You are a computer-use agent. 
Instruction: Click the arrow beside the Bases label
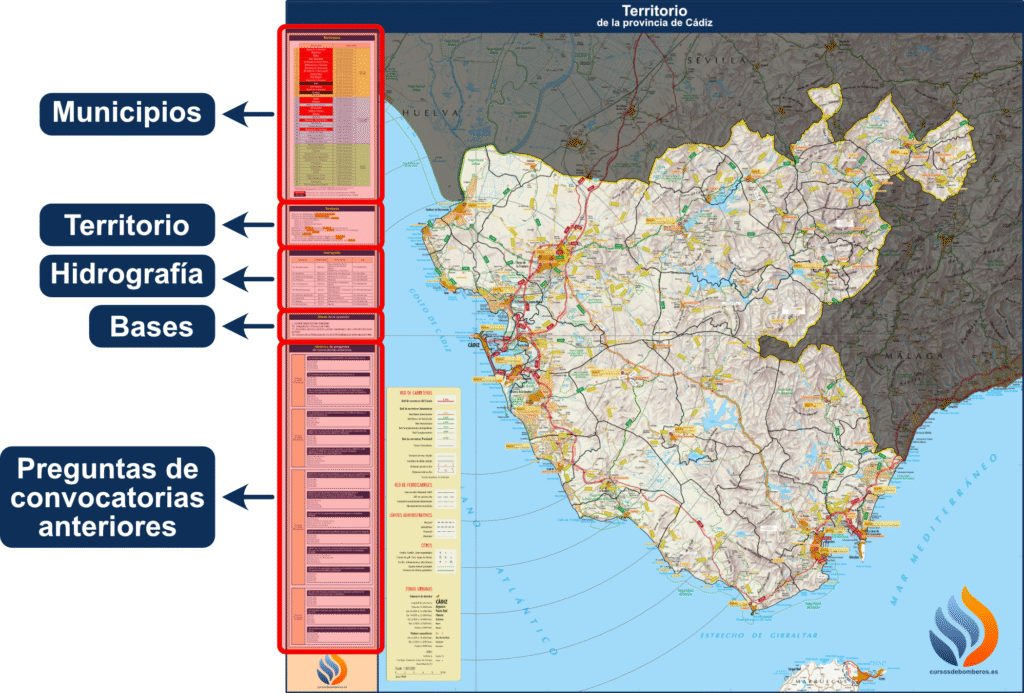click(248, 325)
